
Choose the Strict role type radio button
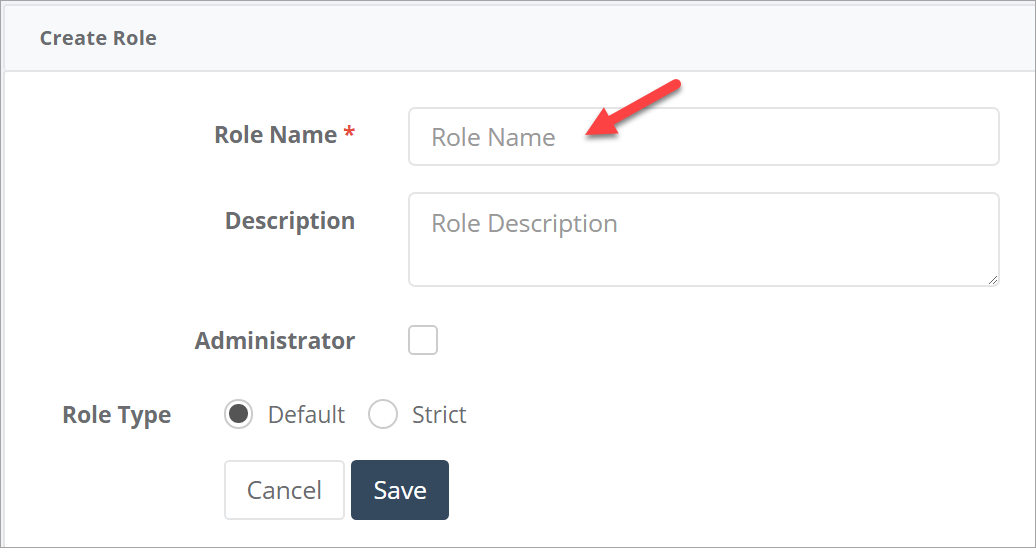coord(383,415)
